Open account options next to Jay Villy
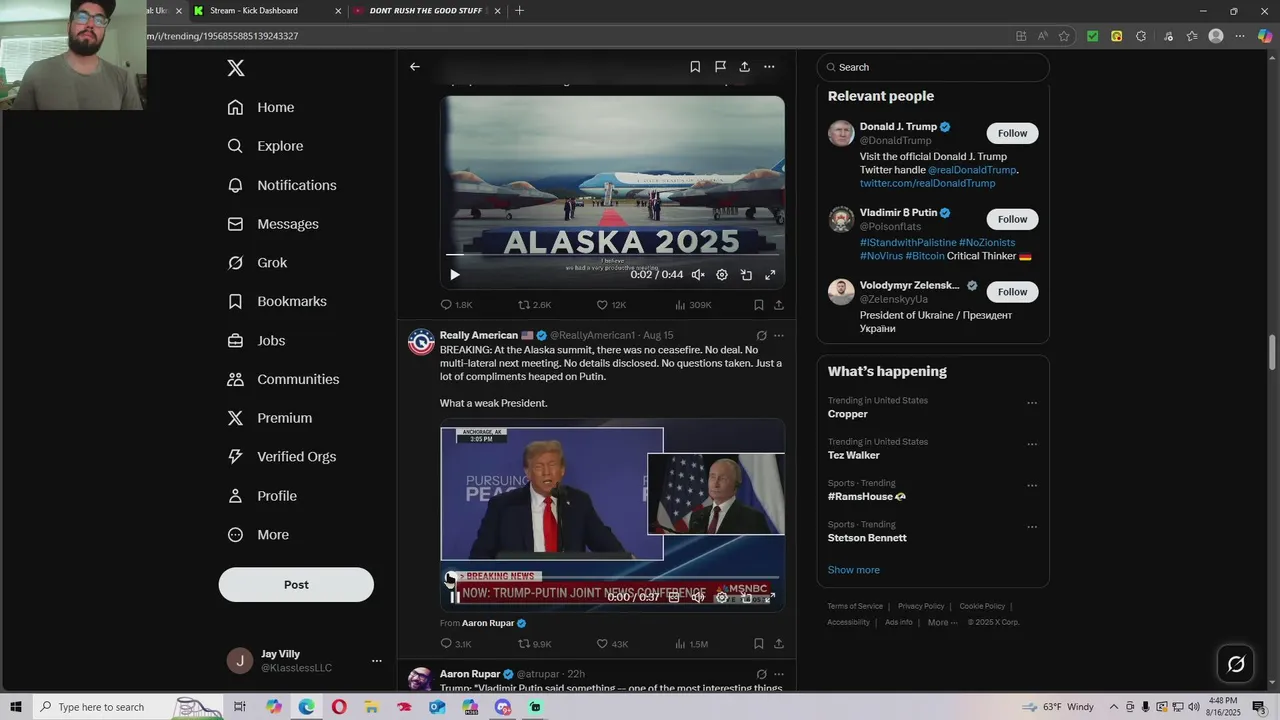The height and width of the screenshot is (720, 1280). [x=377, y=661]
